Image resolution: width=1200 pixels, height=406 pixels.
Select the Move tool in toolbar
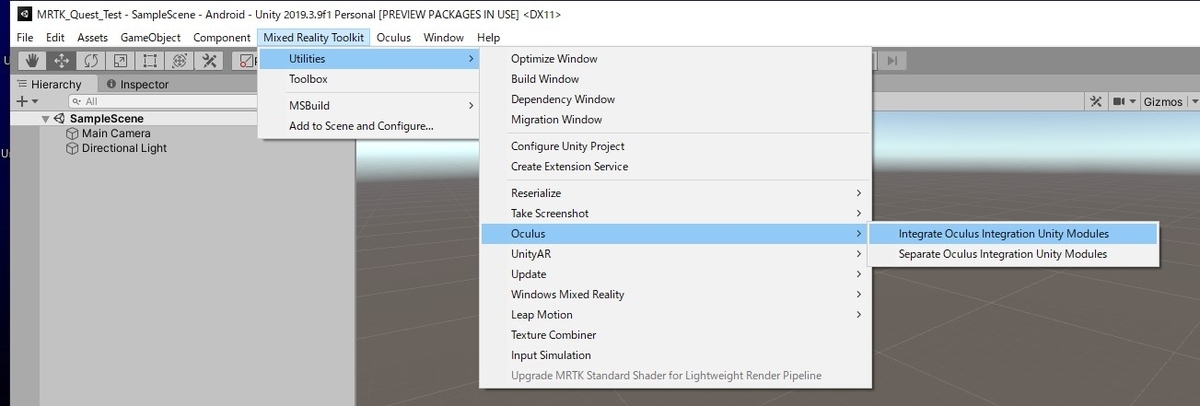62,60
